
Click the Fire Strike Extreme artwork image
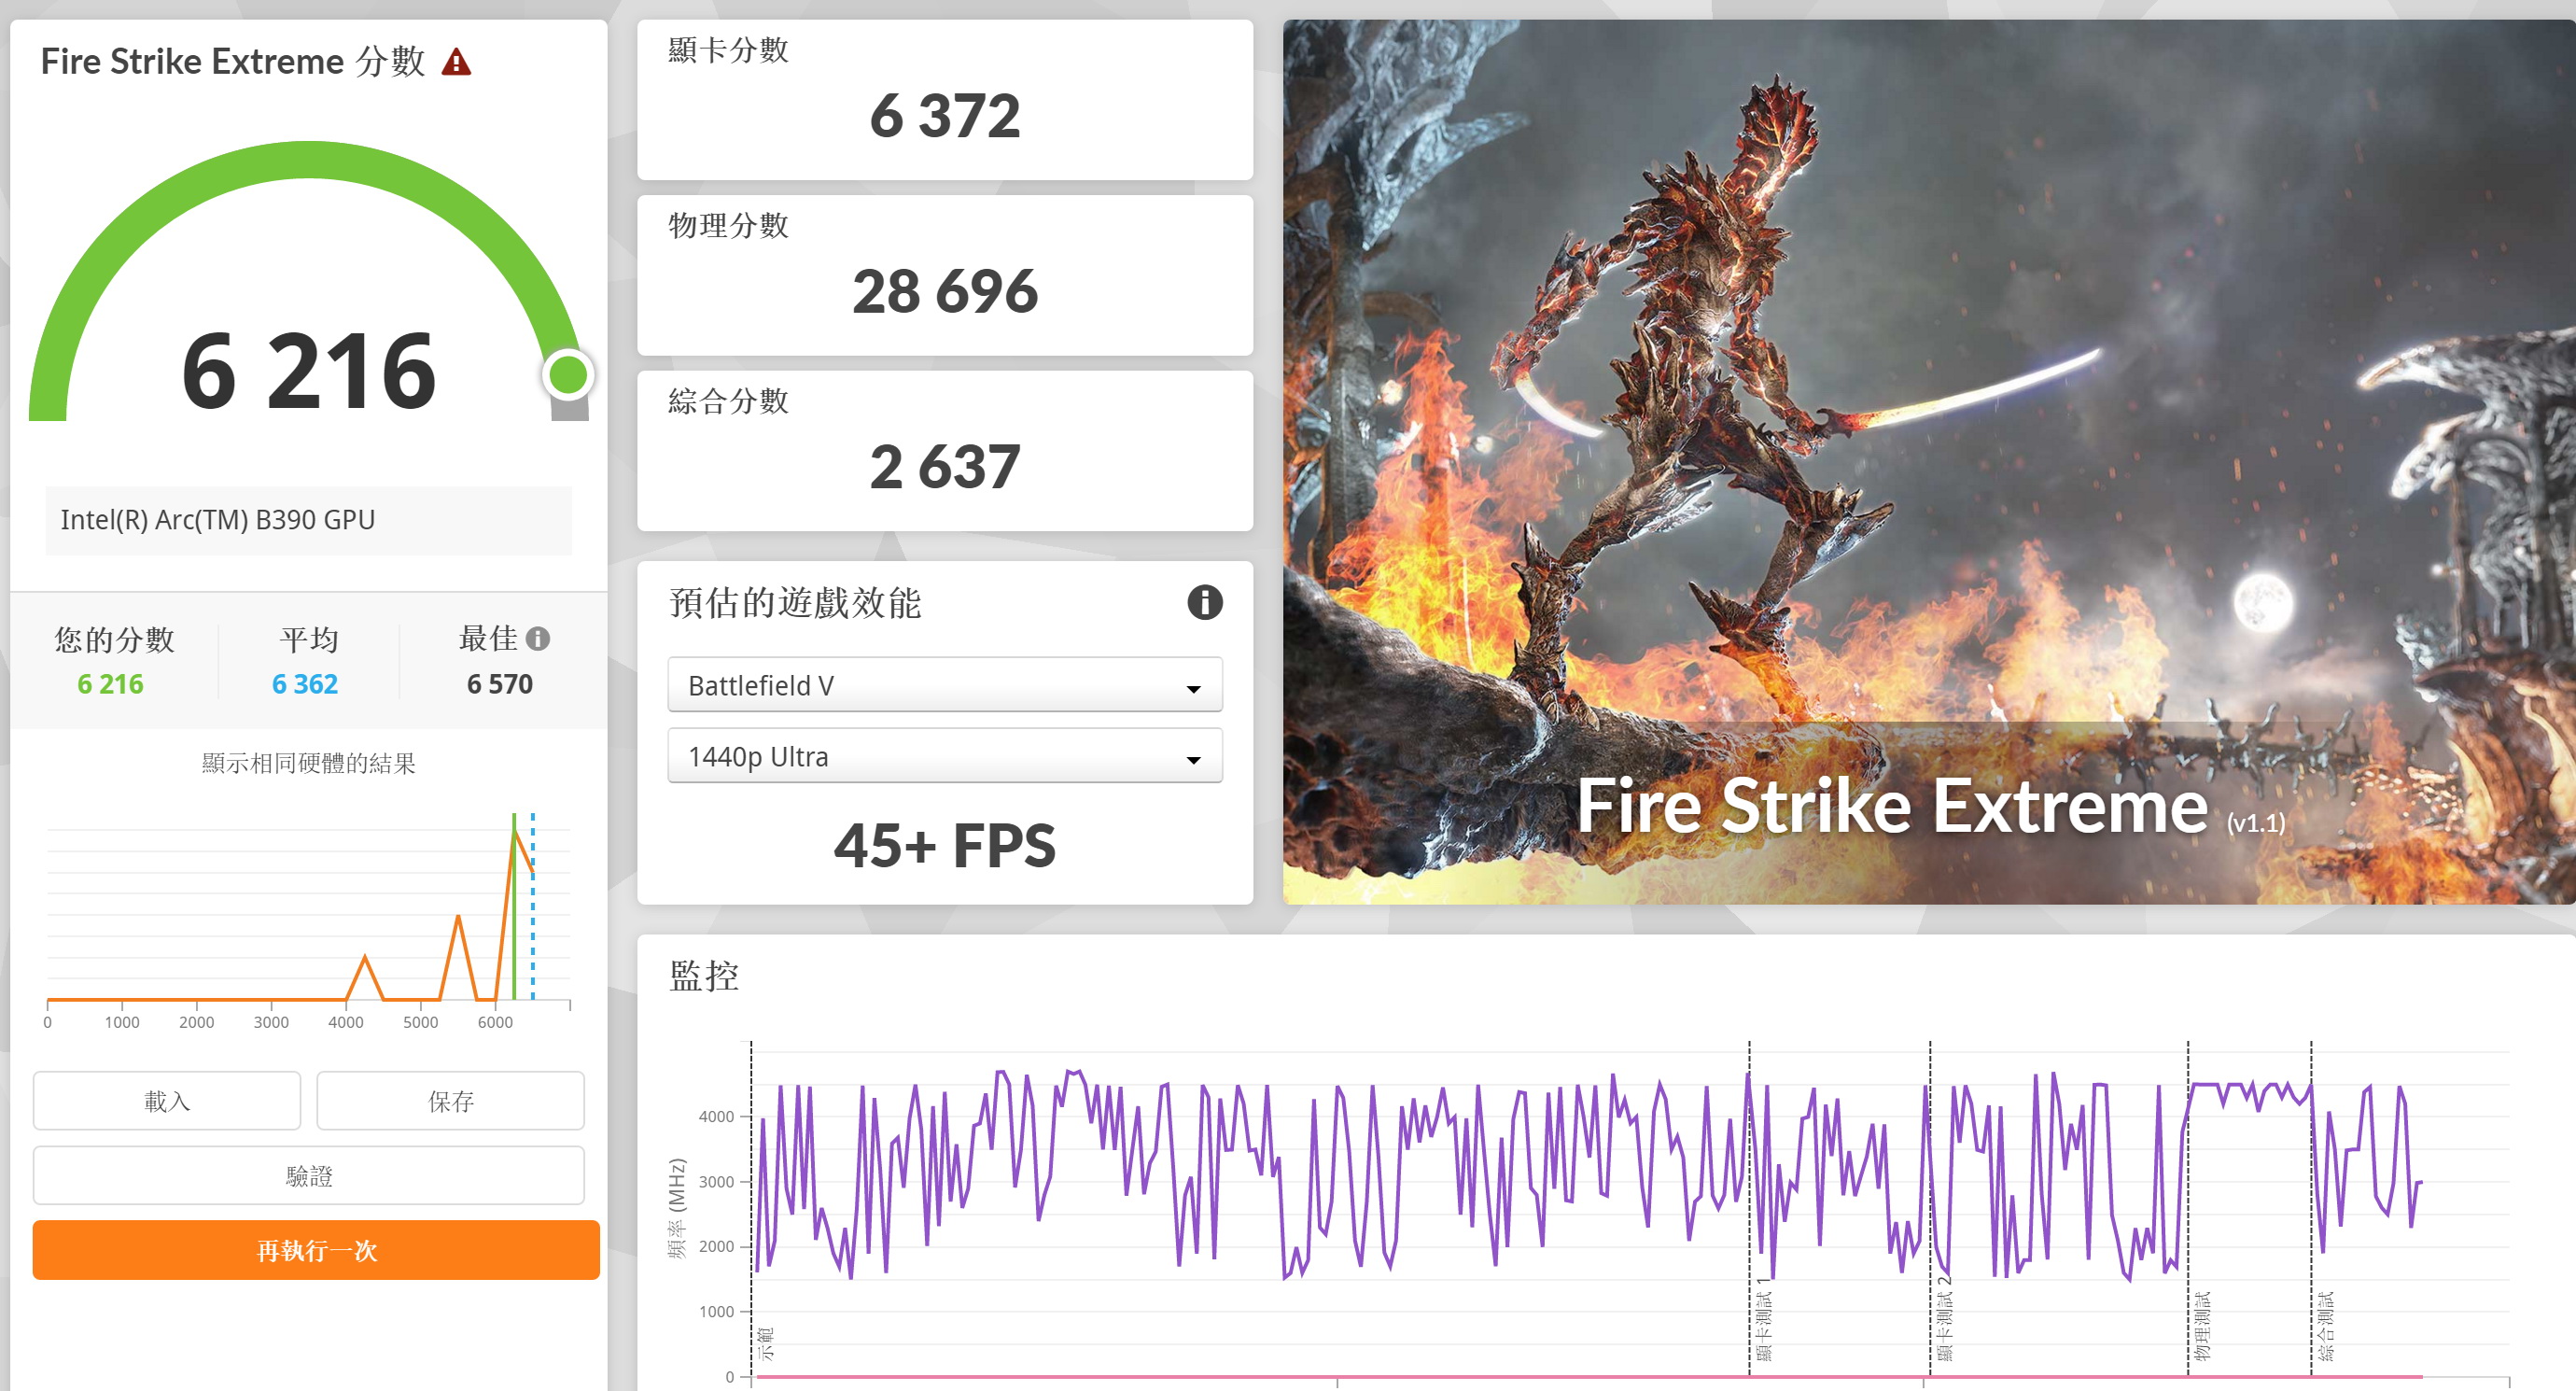[1928, 462]
